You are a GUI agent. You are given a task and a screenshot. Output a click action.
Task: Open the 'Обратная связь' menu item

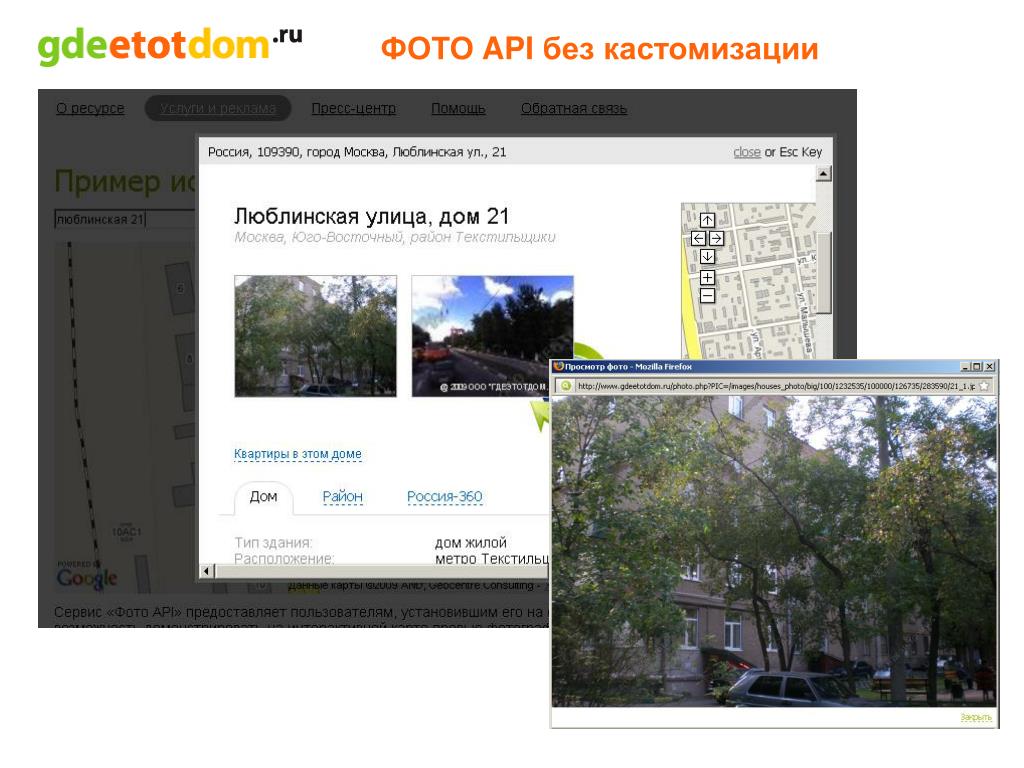pyautogui.click(x=573, y=108)
